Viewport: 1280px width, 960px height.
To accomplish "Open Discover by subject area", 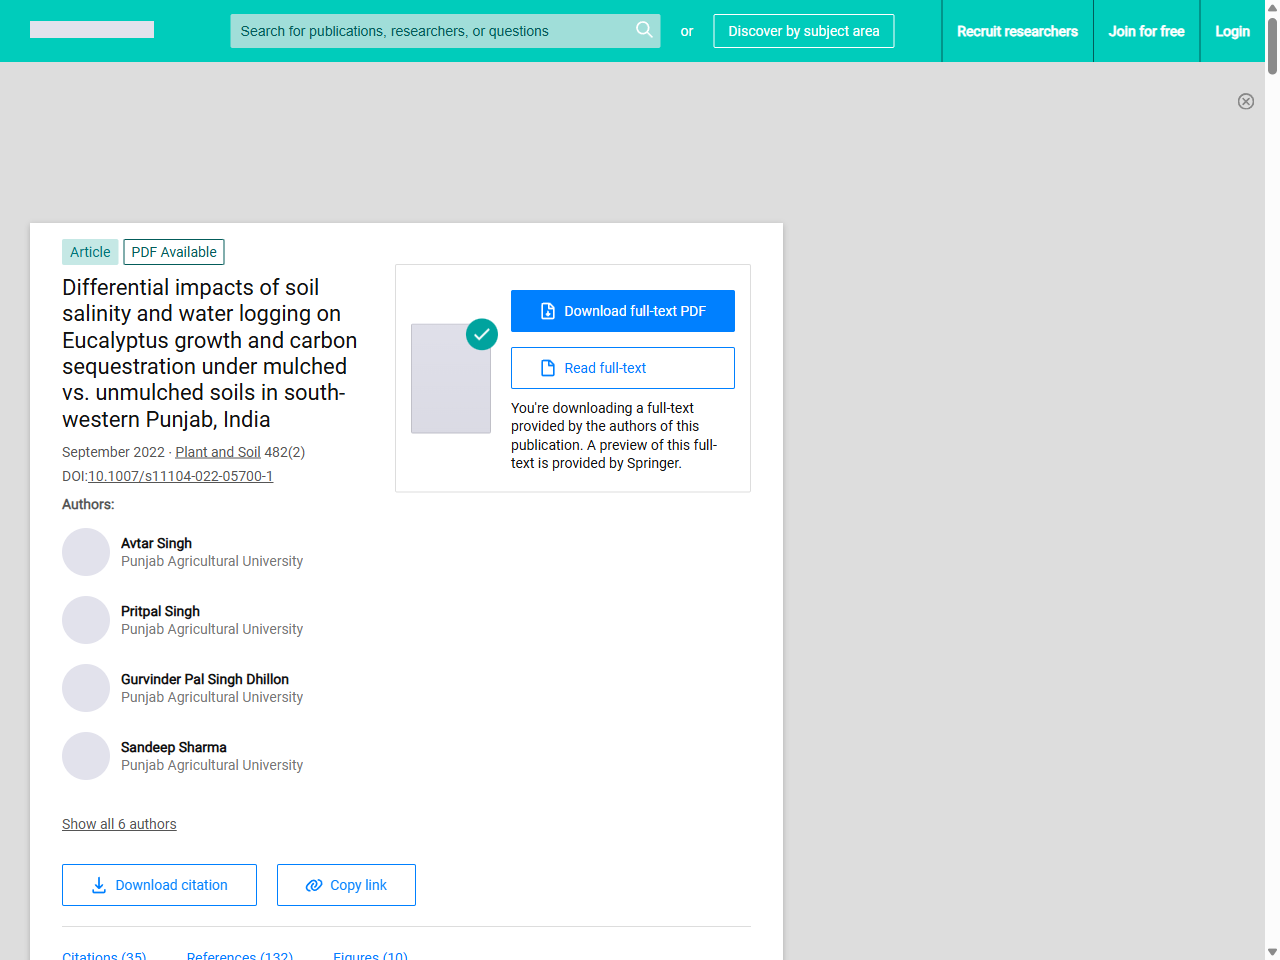I will point(803,31).
